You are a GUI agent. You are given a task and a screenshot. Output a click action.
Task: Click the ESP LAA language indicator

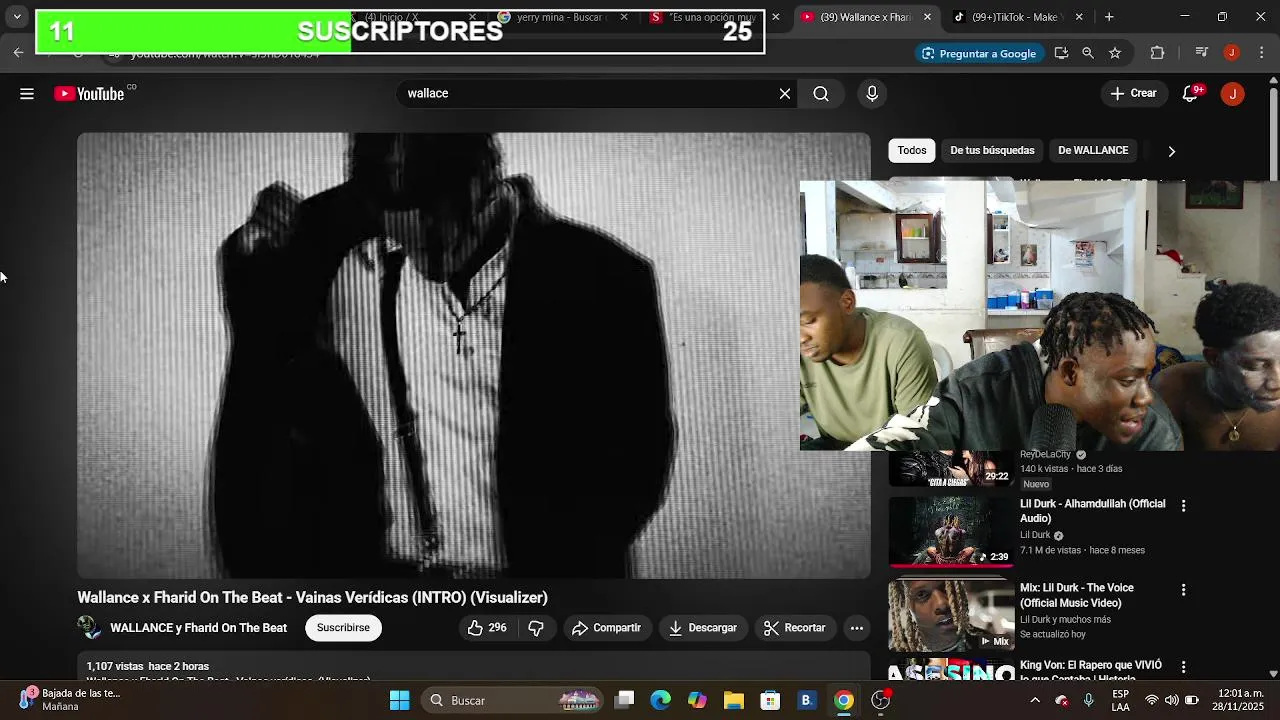tap(1121, 700)
